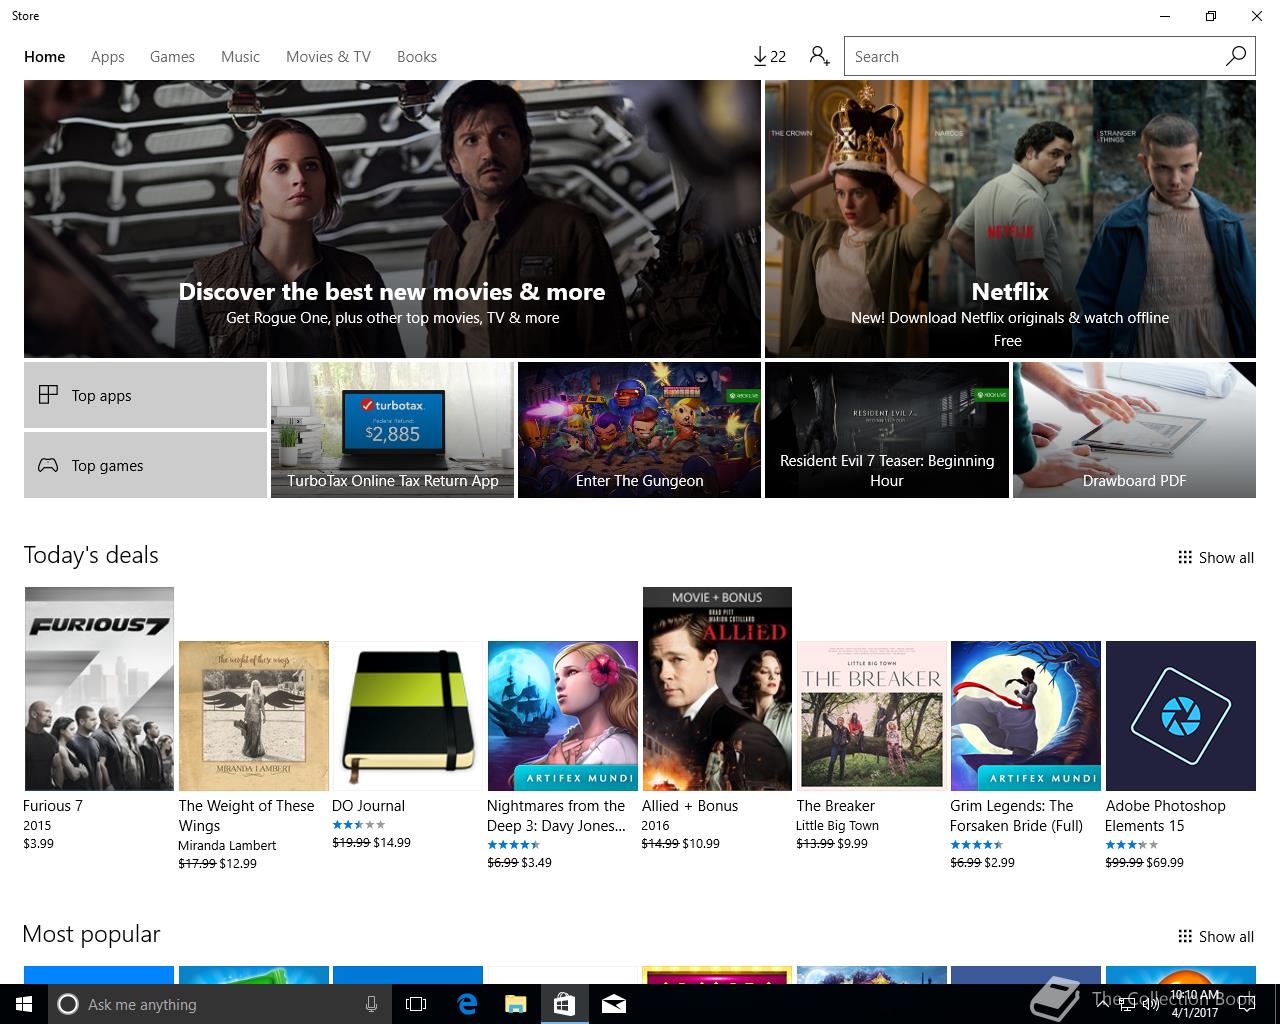
Task: Click the Top apps grid icon
Action: [x=48, y=395]
